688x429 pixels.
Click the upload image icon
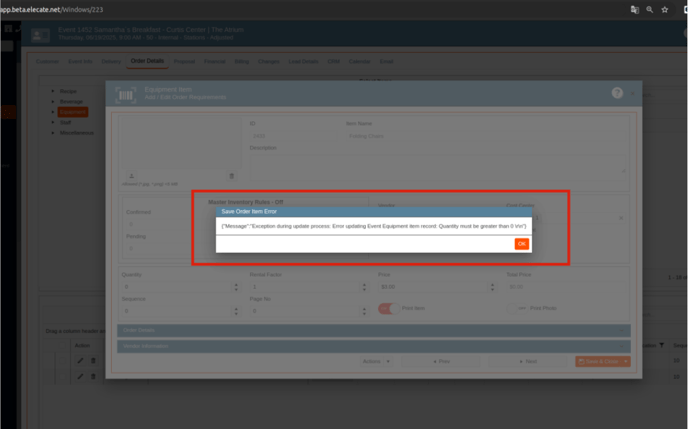click(x=129, y=176)
